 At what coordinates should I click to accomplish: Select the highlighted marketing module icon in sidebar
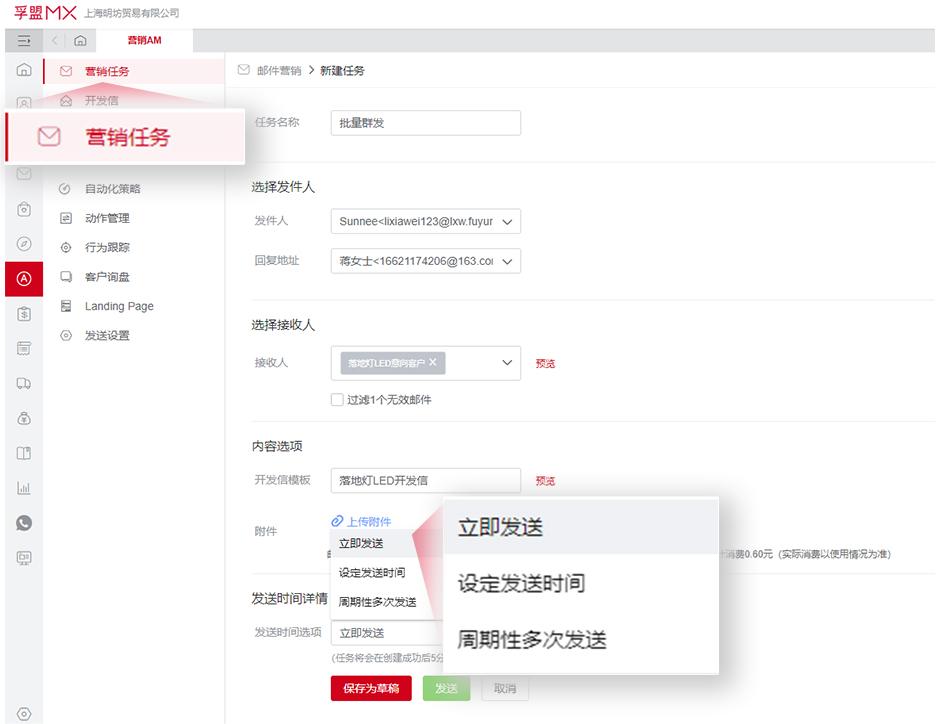pyautogui.click(x=24, y=278)
